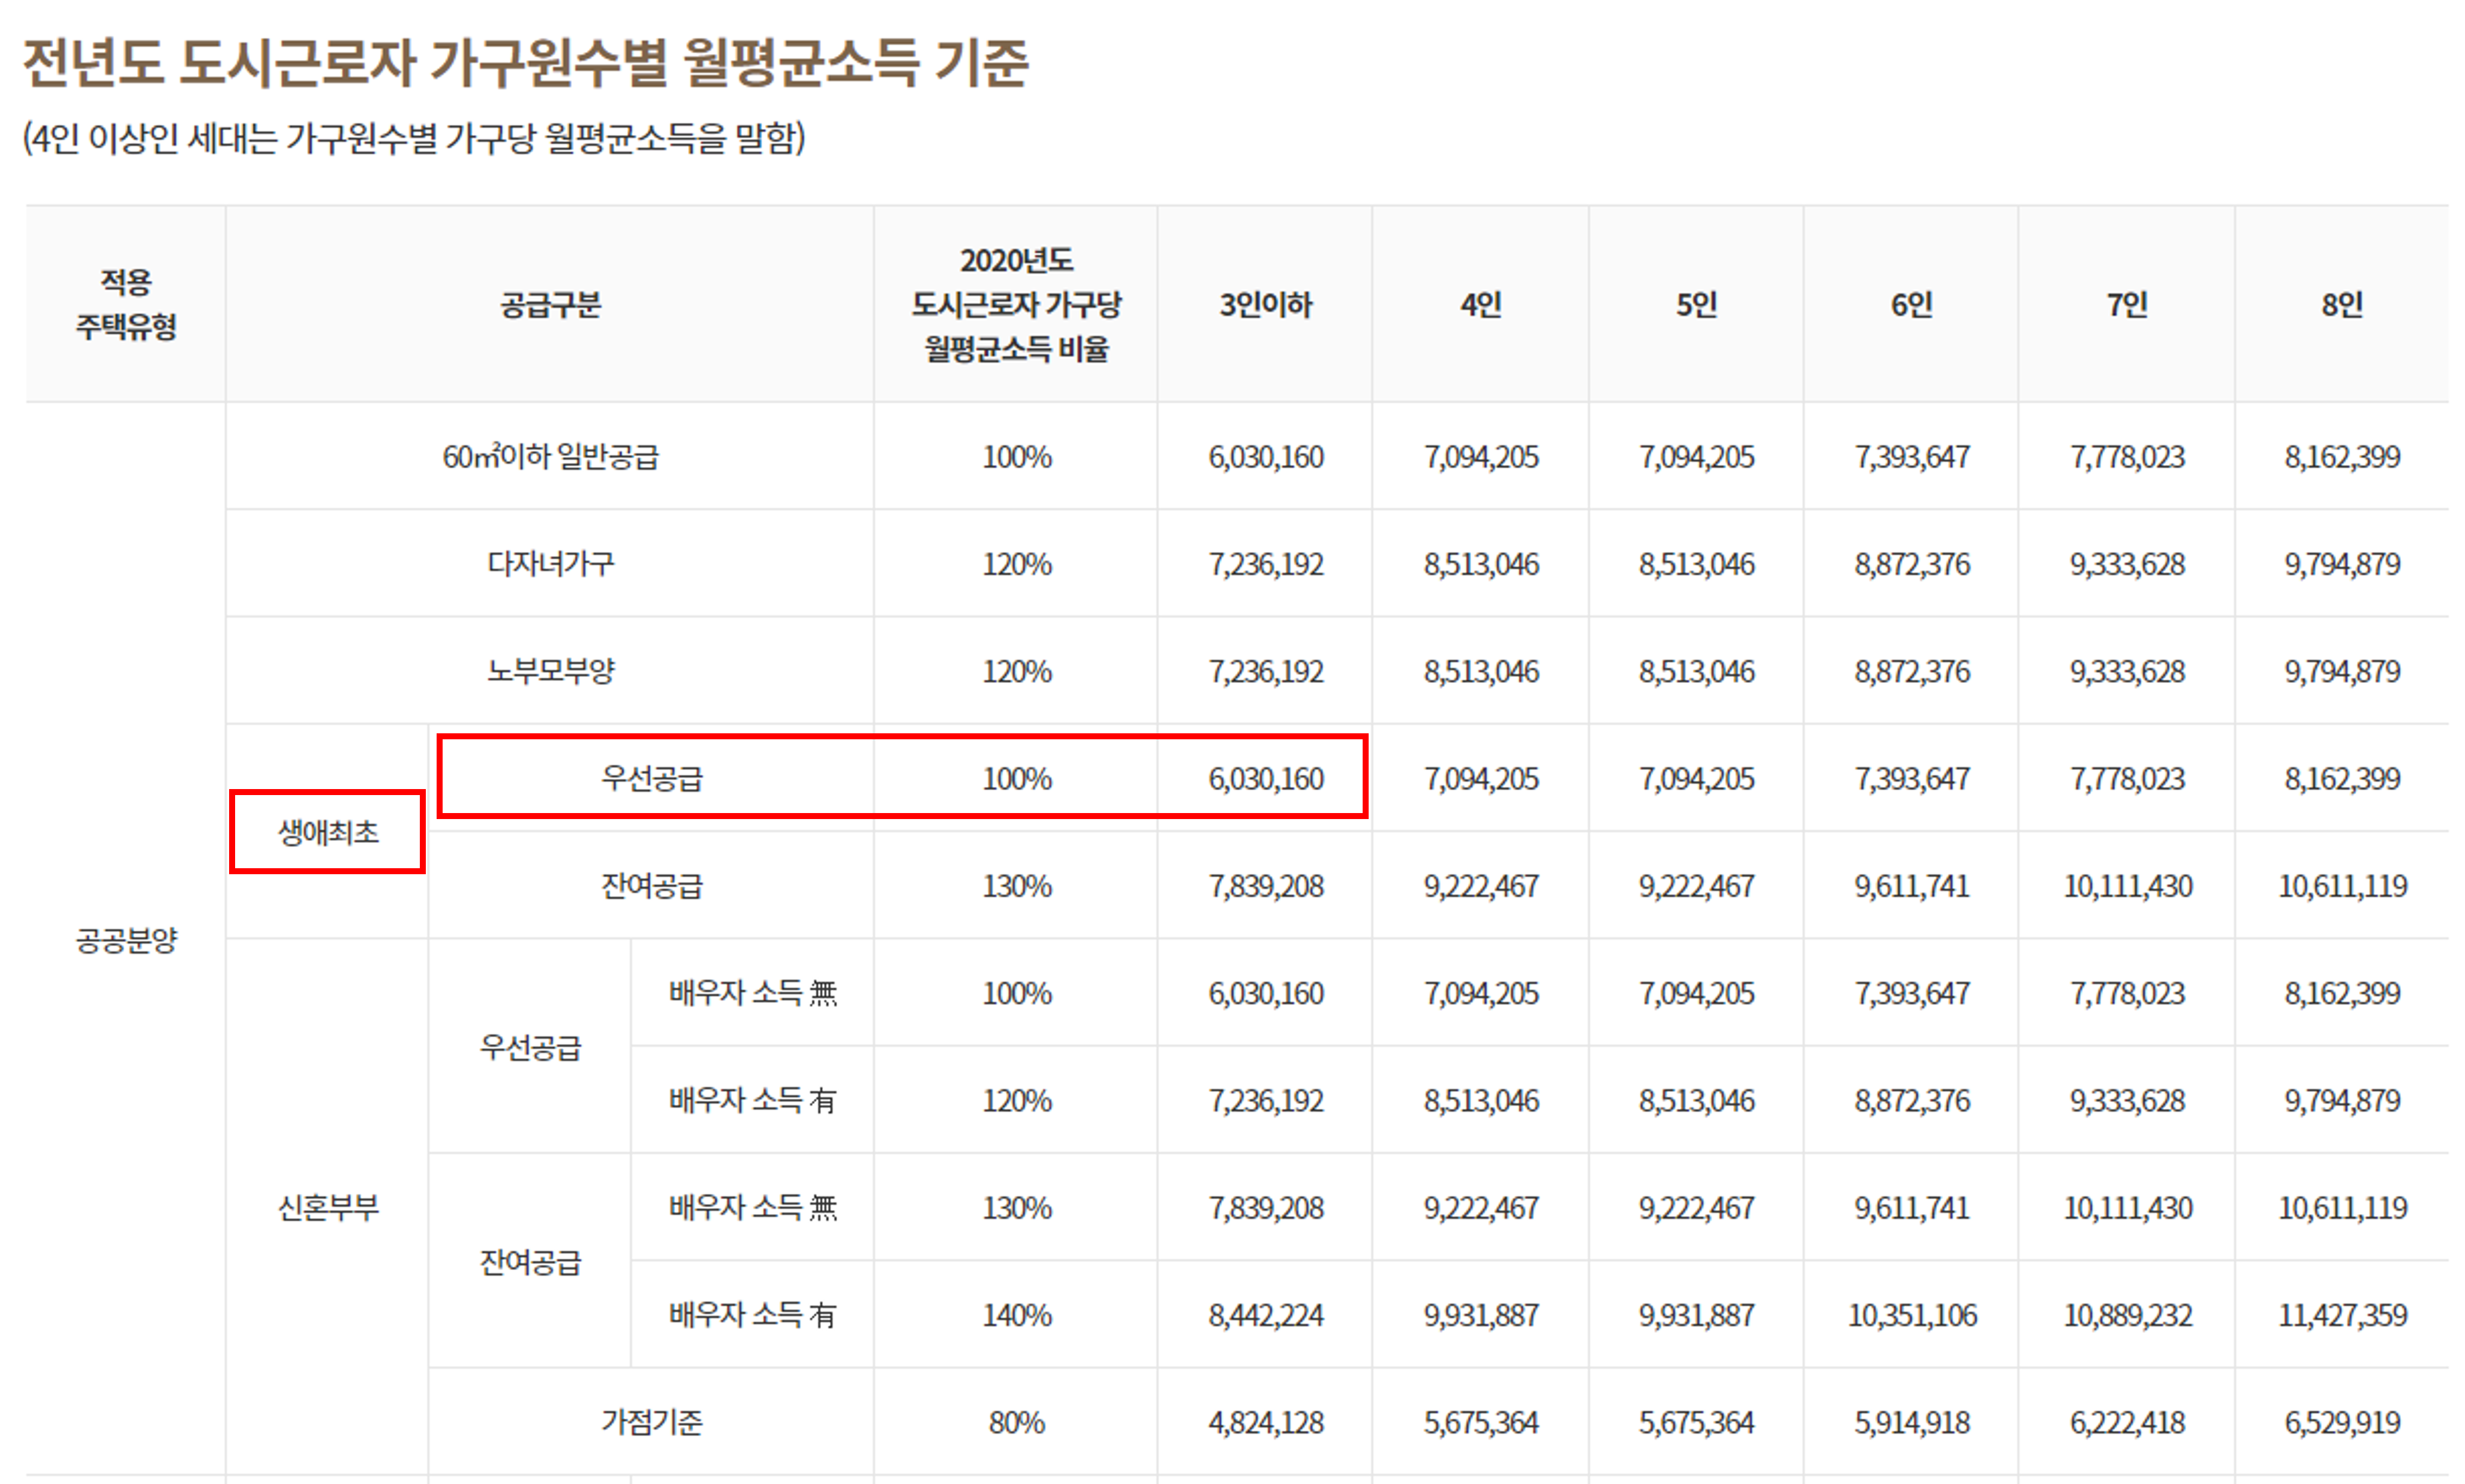
Task: Select the 7인 column header
Action: (x=2127, y=304)
